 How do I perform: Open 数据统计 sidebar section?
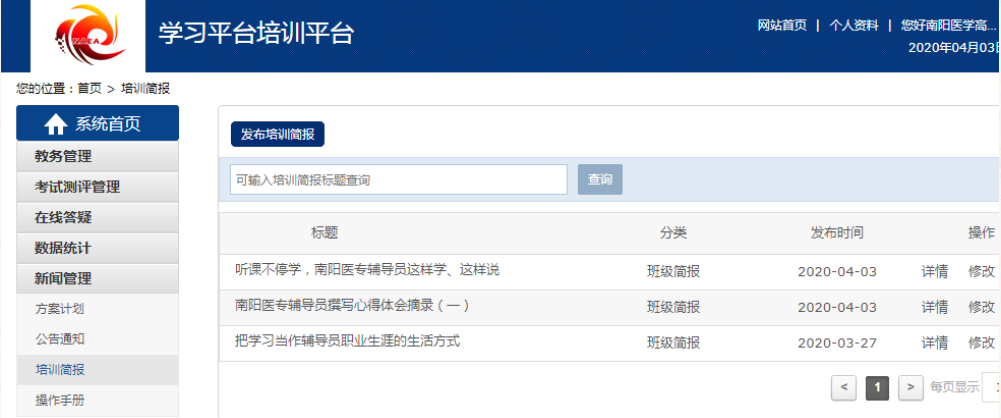[98, 248]
